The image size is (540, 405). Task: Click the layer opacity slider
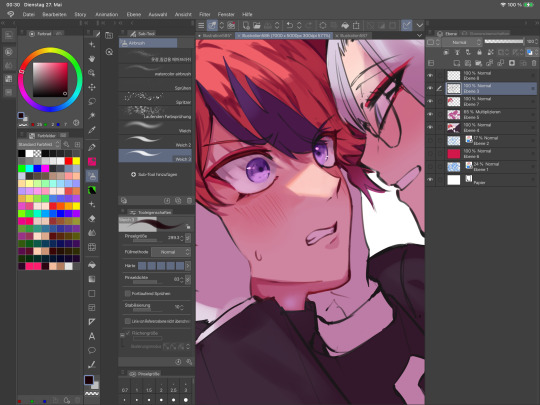tap(504, 41)
